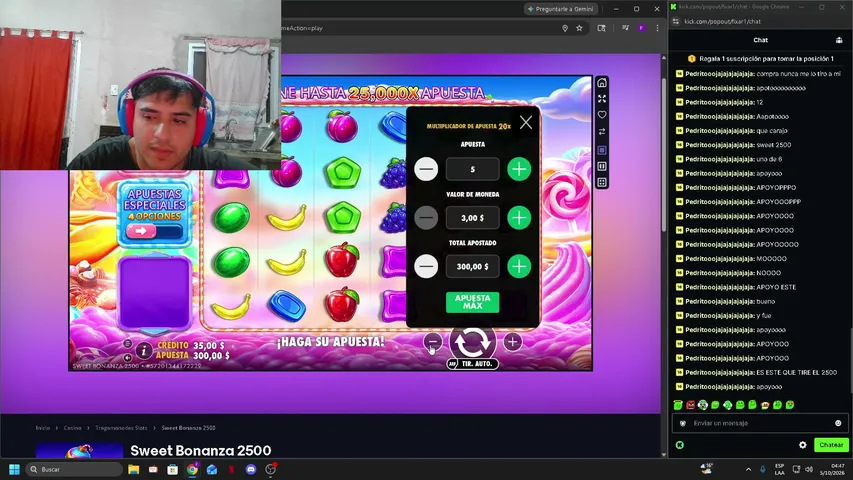Click the 'Enviar un mensaje' chat input
This screenshot has height=480, width=853.
(x=760, y=423)
